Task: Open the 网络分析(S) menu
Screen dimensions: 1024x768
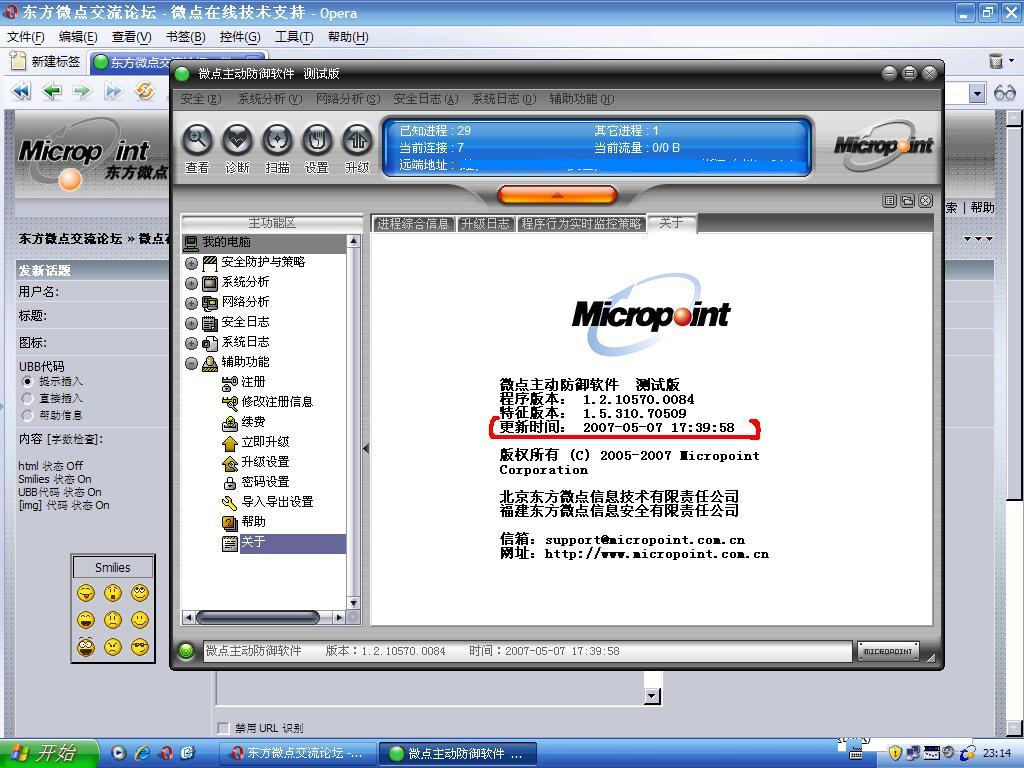Action: 347,99
